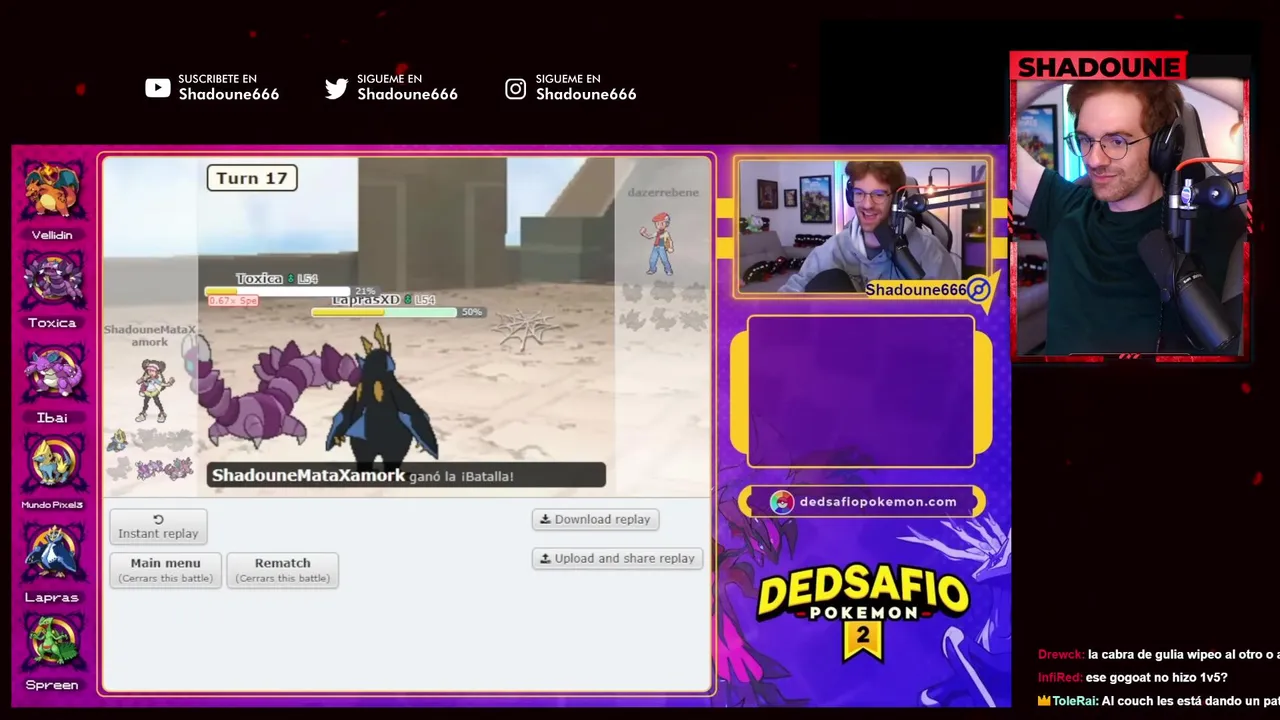
Task: Click the 0.67x Spe status label
Action: [x=233, y=301]
